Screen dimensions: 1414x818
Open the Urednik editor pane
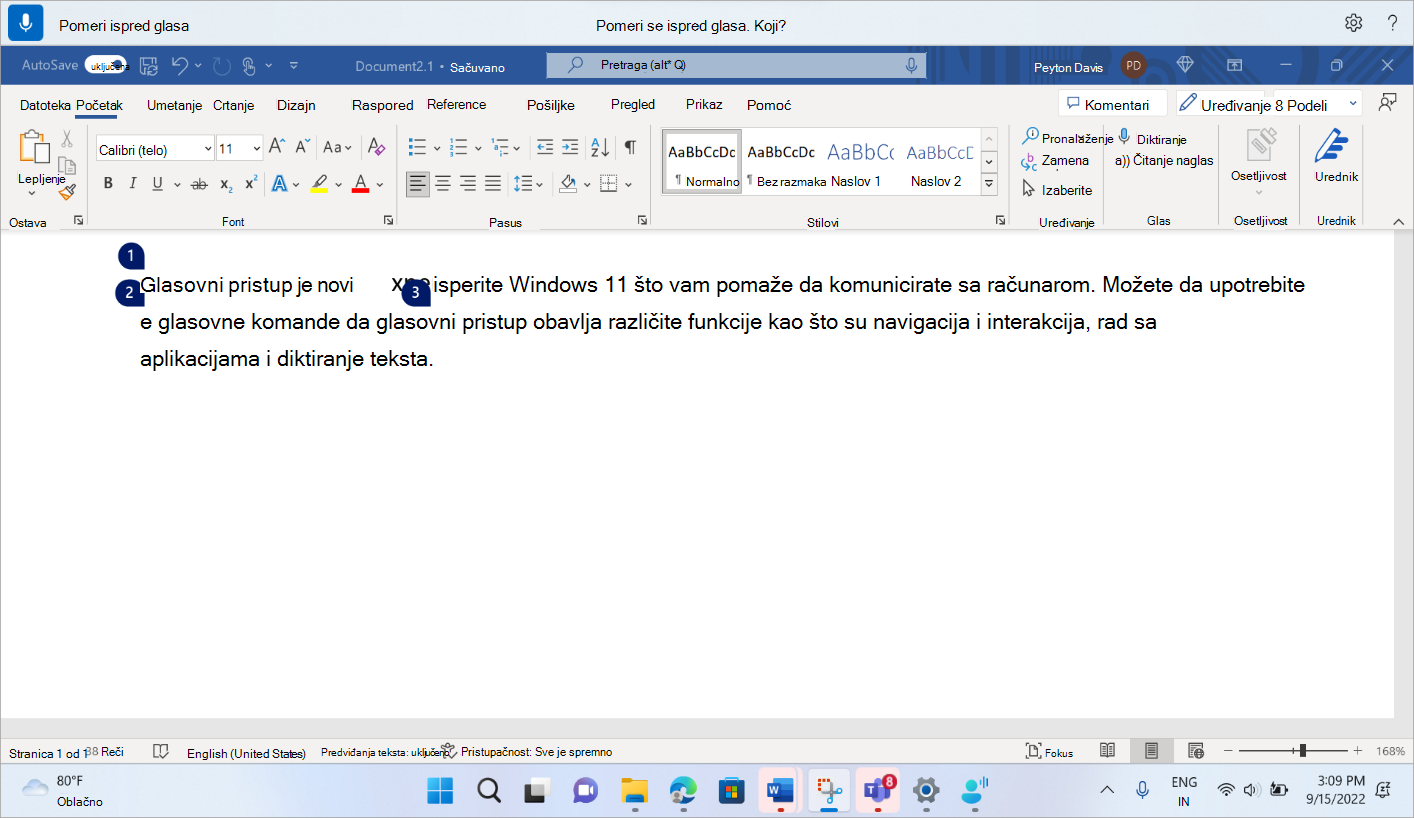tap(1336, 156)
